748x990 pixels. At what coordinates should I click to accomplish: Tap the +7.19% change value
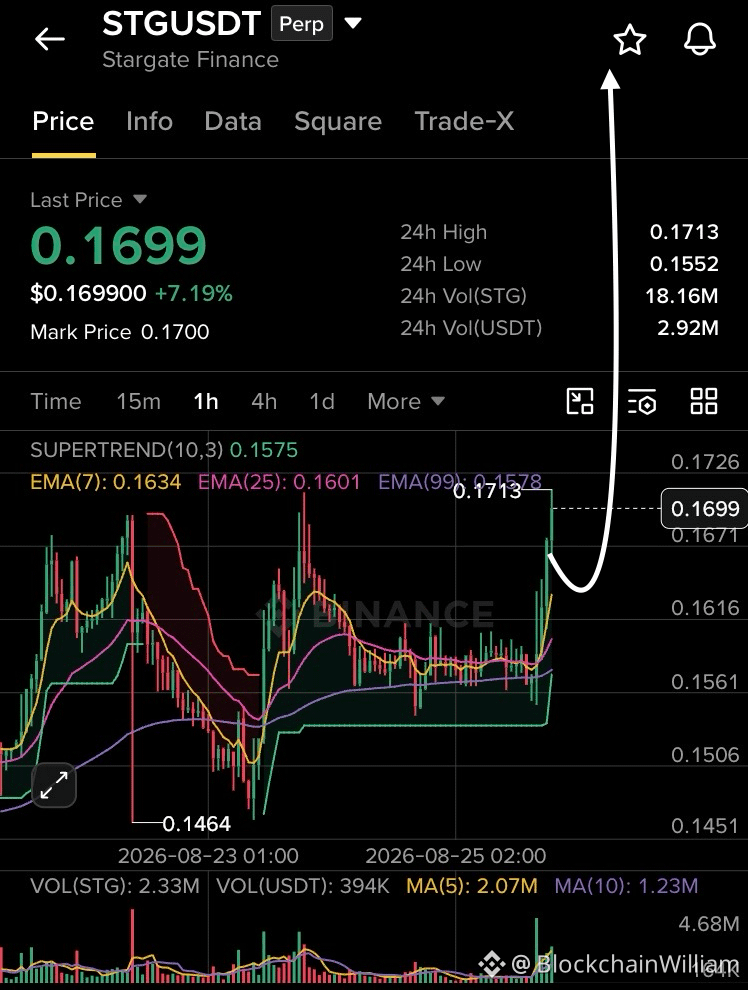coord(194,294)
